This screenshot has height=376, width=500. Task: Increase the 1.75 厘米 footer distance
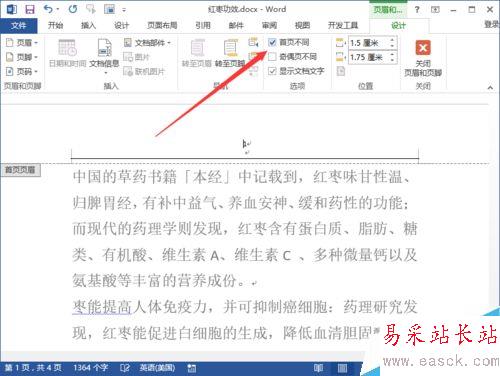click(x=392, y=54)
